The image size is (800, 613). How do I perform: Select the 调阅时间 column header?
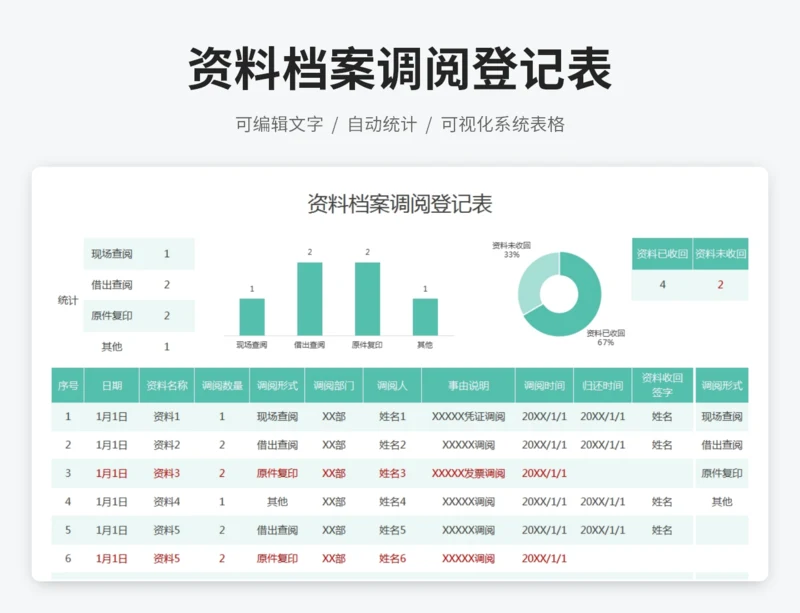tap(544, 385)
